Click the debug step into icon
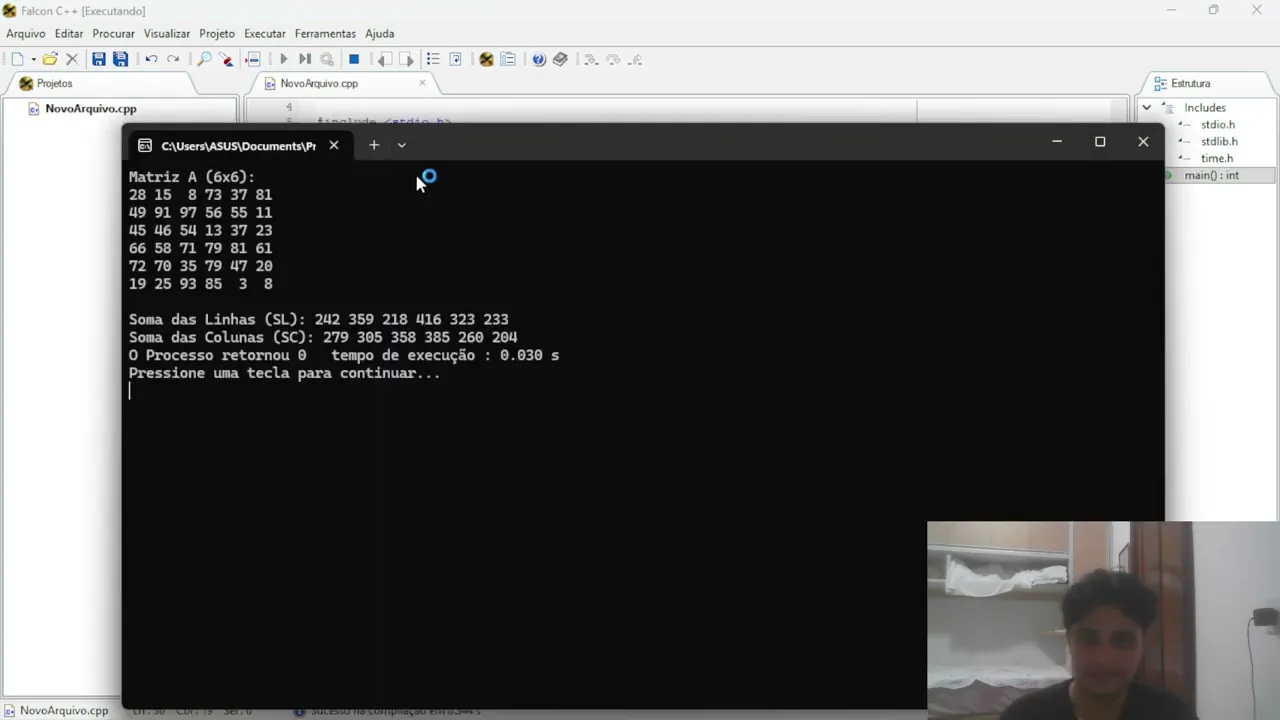This screenshot has width=1280, height=720. [x=591, y=59]
